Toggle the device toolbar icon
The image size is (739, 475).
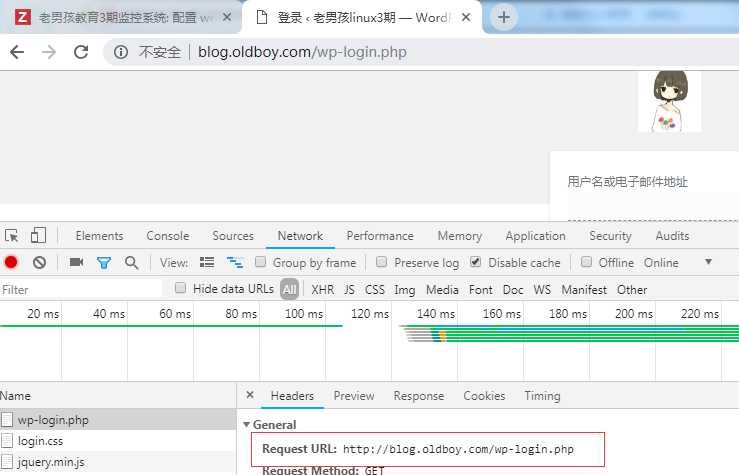pos(38,236)
